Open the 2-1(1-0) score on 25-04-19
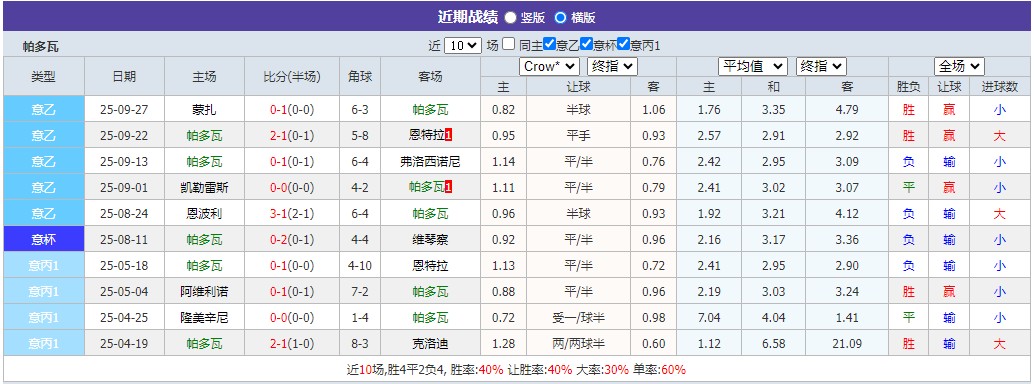 click(291, 344)
